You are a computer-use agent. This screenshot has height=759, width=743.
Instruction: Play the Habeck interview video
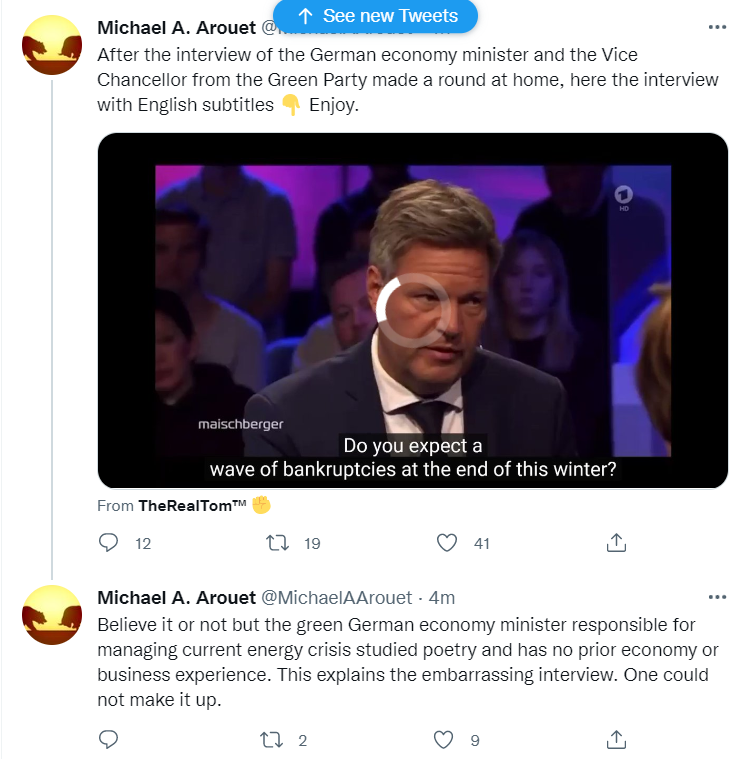pos(412,310)
